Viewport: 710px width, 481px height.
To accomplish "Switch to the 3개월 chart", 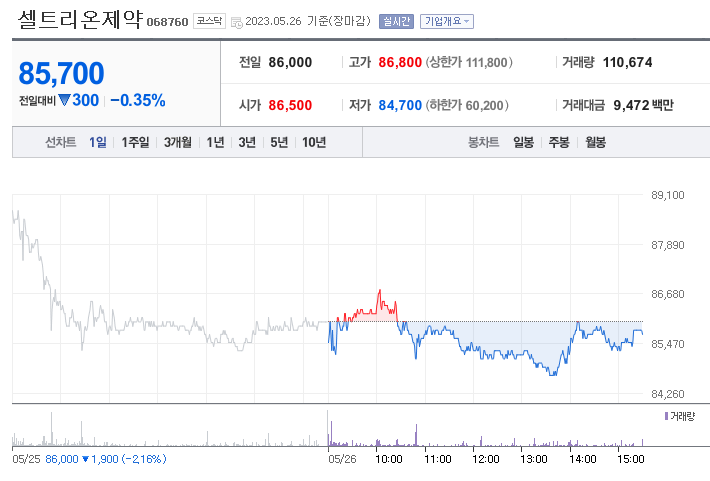I will tap(178, 142).
